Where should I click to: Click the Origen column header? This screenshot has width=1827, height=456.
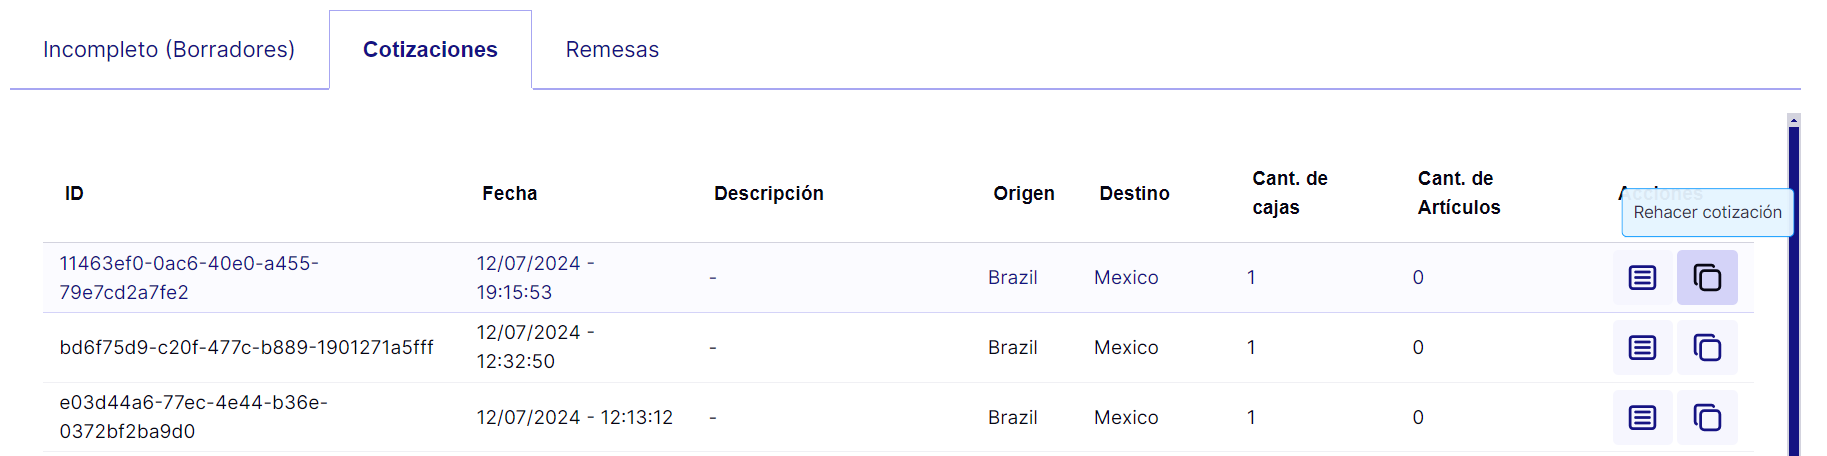pos(1024,193)
